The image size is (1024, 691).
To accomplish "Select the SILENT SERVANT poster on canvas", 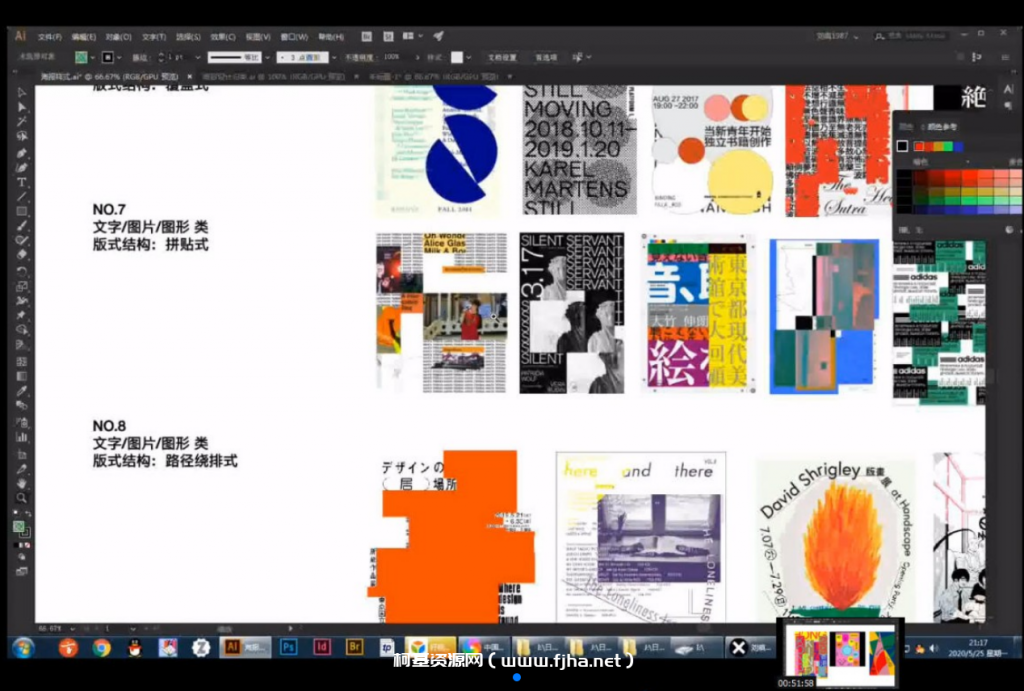I will click(571, 313).
